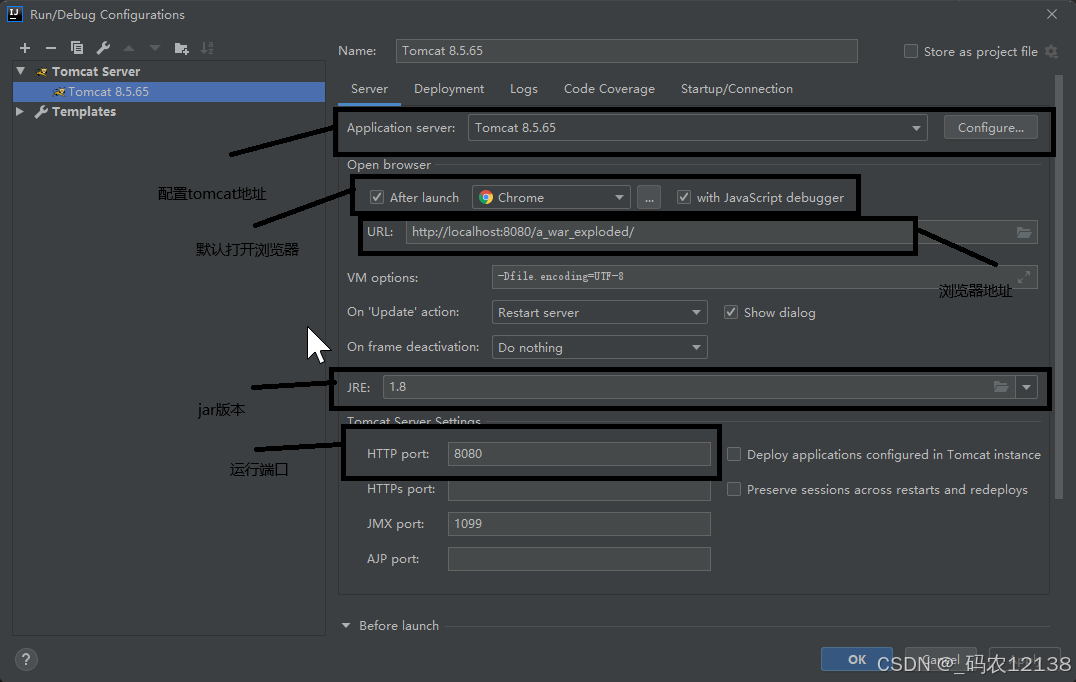Open edit templates via the wrench icon

point(103,48)
